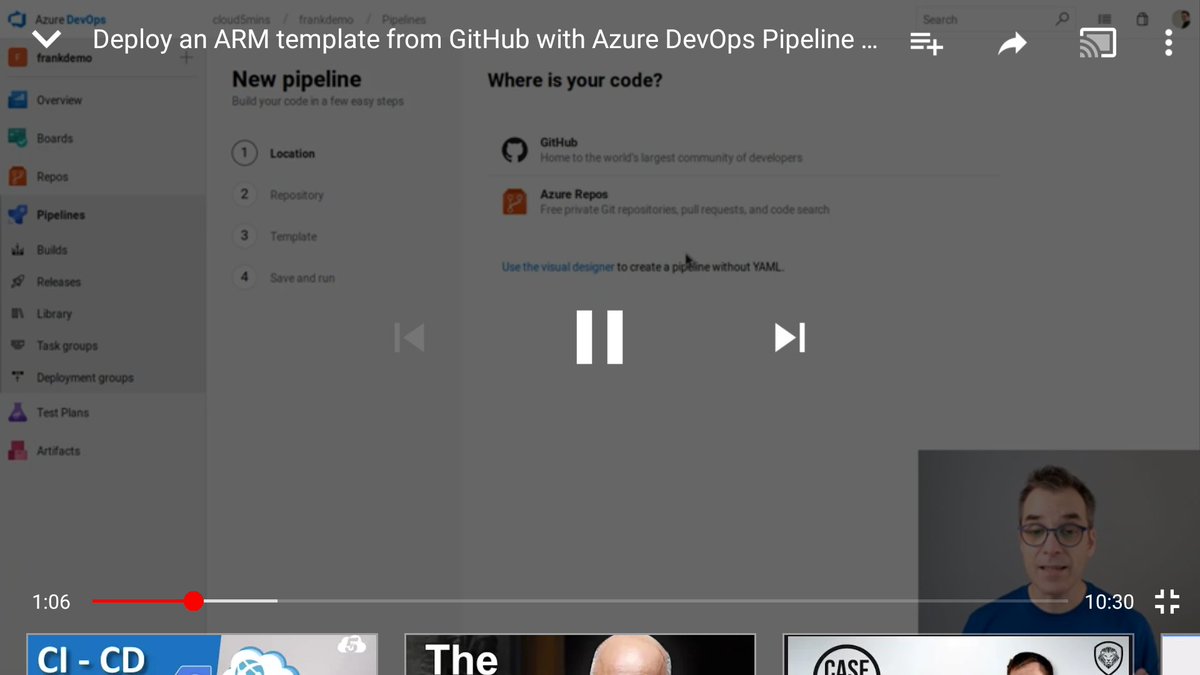Open the CASE suggested video thumbnail
The width and height of the screenshot is (1200, 675).
958,654
